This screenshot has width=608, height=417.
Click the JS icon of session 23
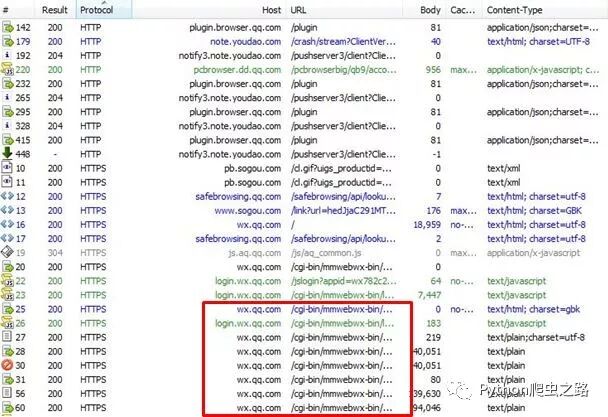point(7,295)
